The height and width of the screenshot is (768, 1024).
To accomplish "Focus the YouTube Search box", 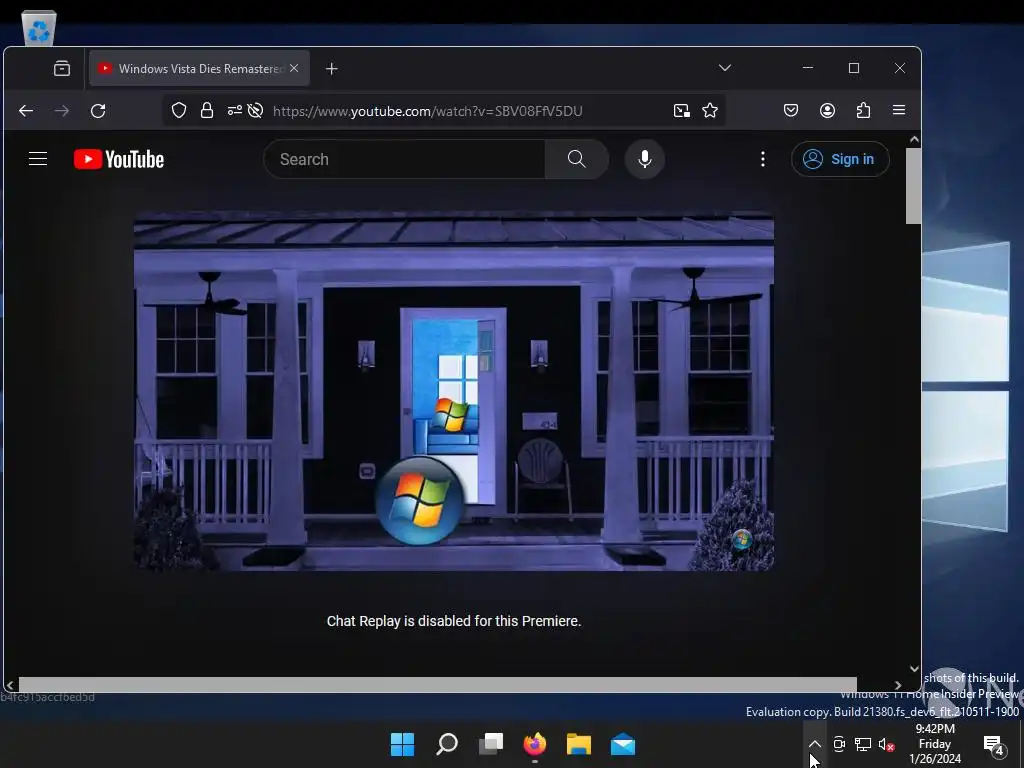I will coord(404,159).
